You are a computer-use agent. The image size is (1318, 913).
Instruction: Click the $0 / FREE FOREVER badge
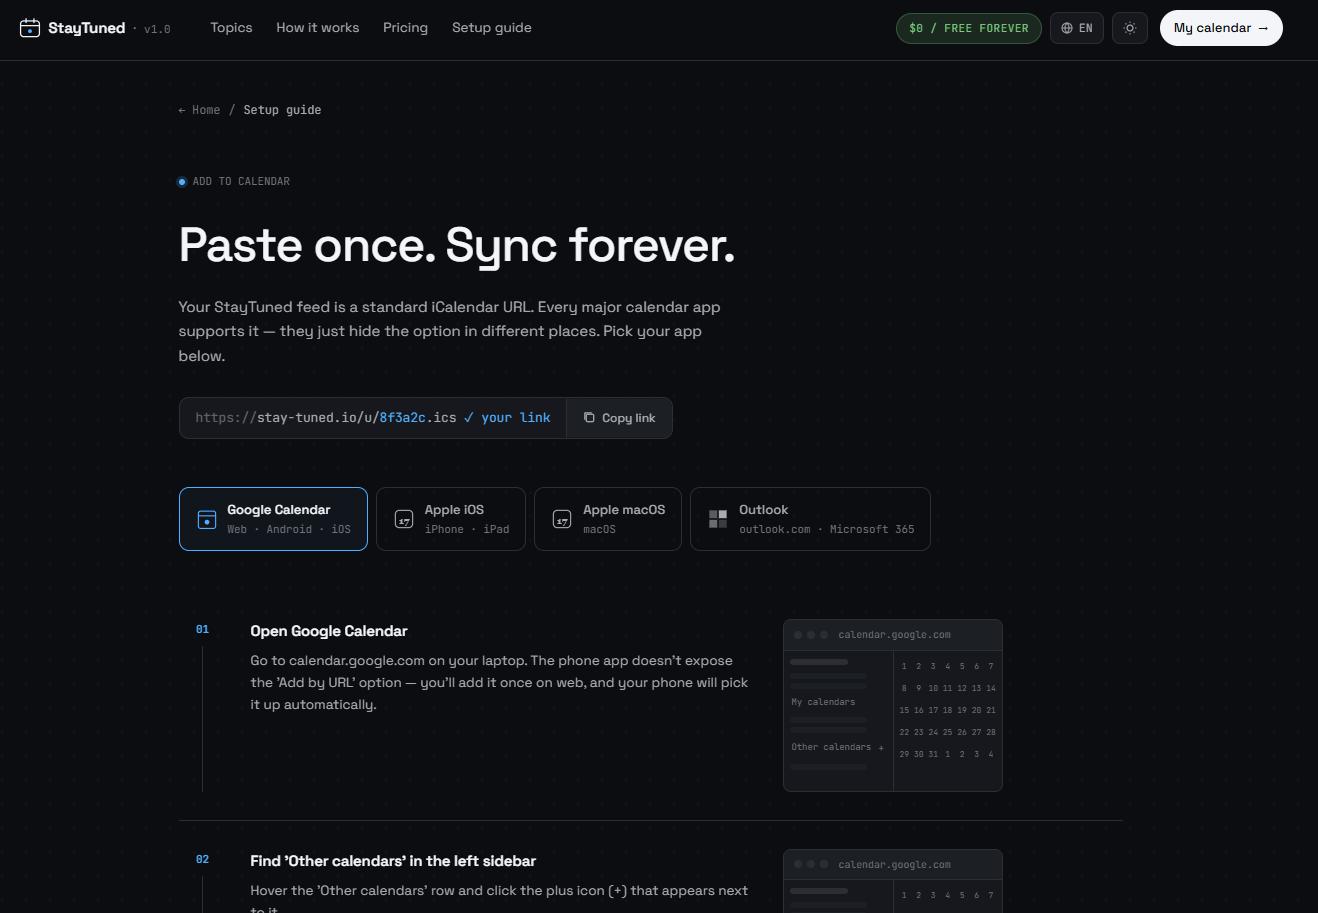[969, 28]
